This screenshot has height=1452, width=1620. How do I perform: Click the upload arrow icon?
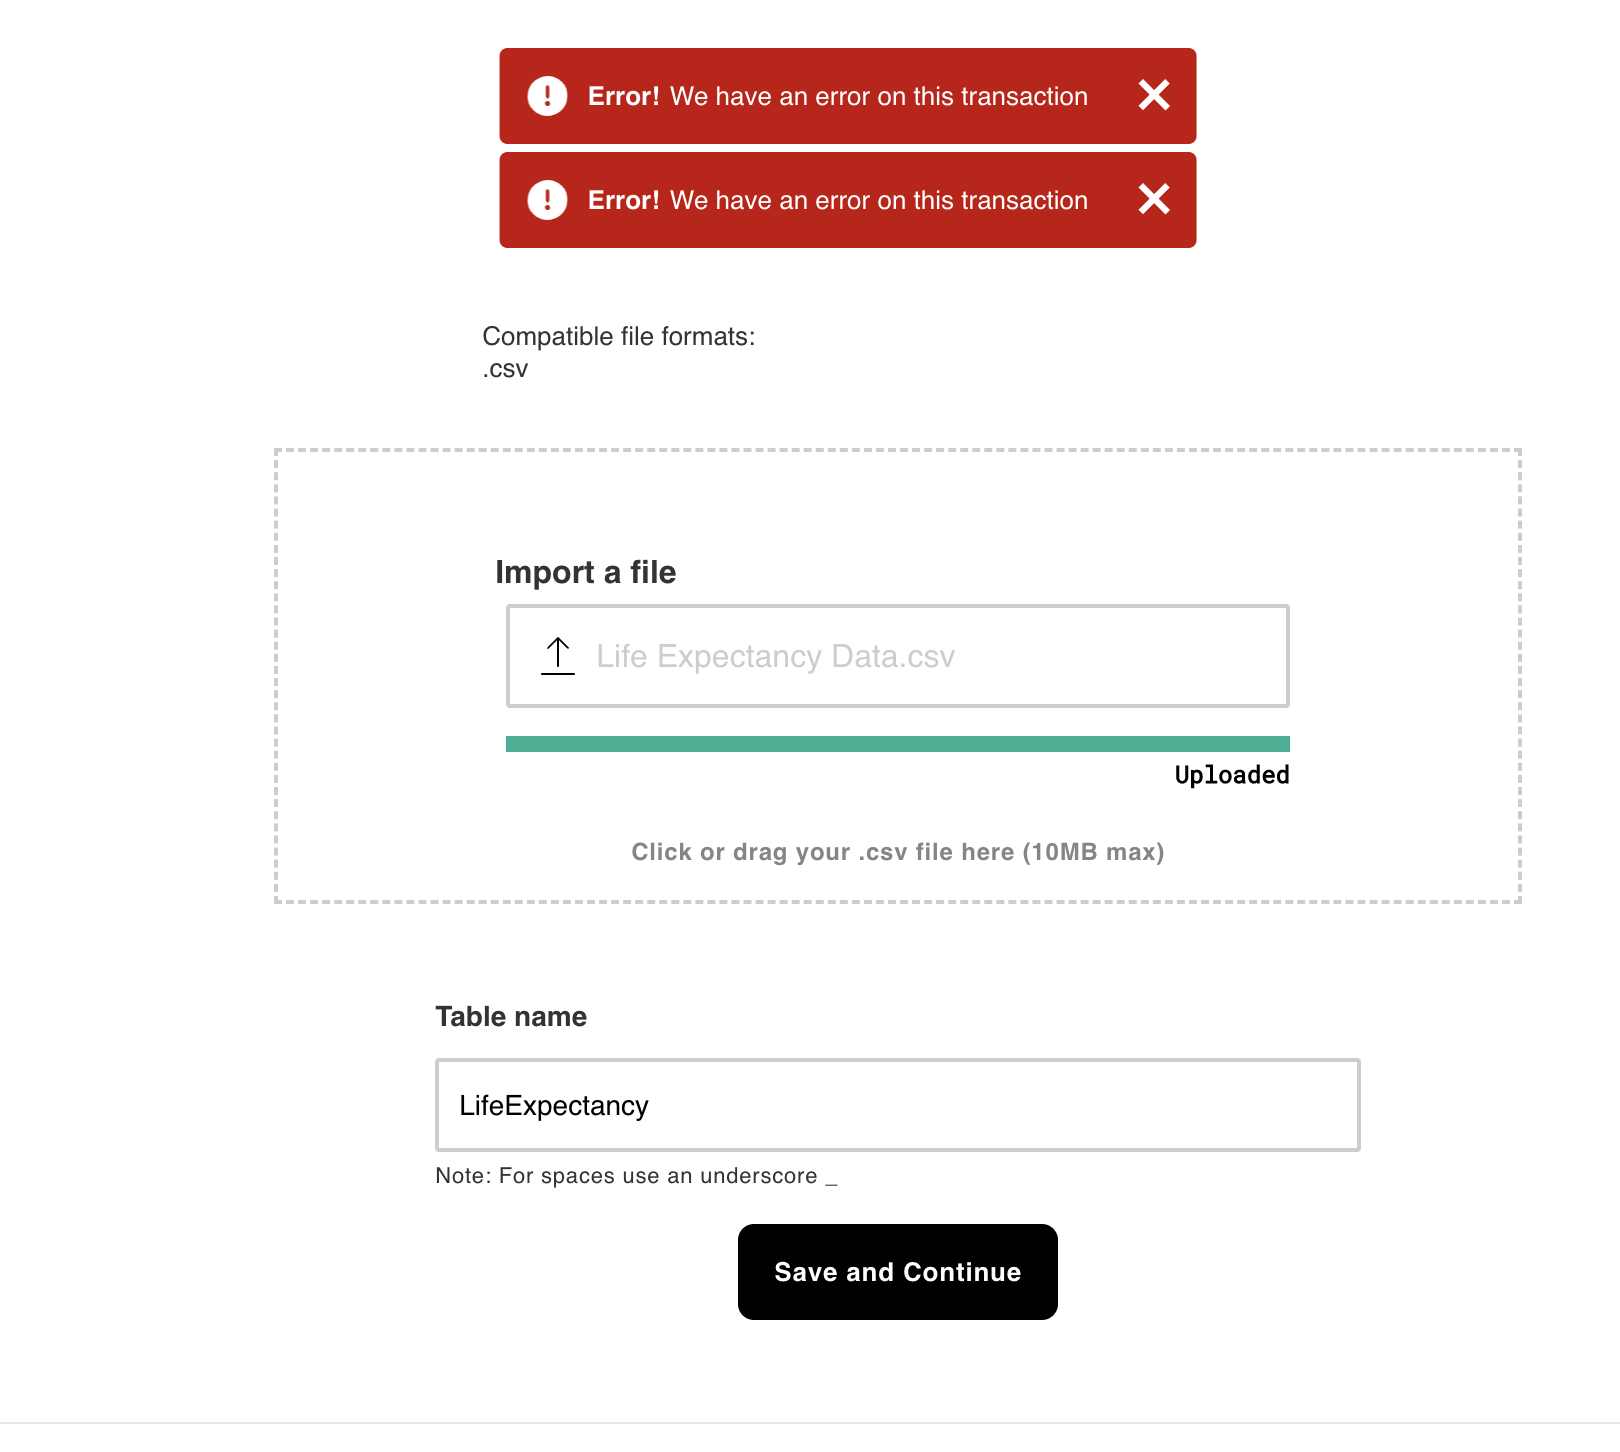[x=557, y=655]
